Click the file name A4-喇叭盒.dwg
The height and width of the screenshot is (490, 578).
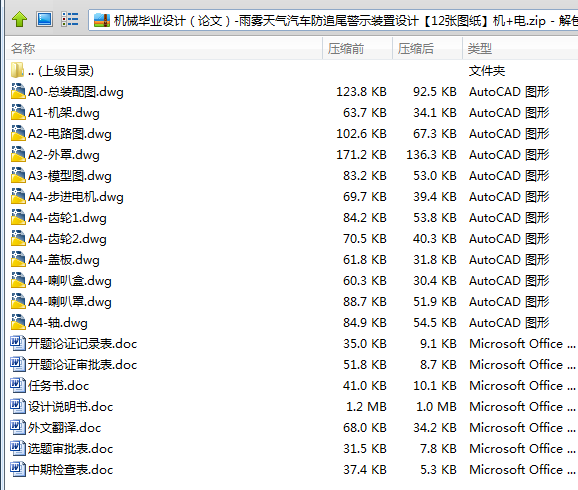click(x=70, y=281)
